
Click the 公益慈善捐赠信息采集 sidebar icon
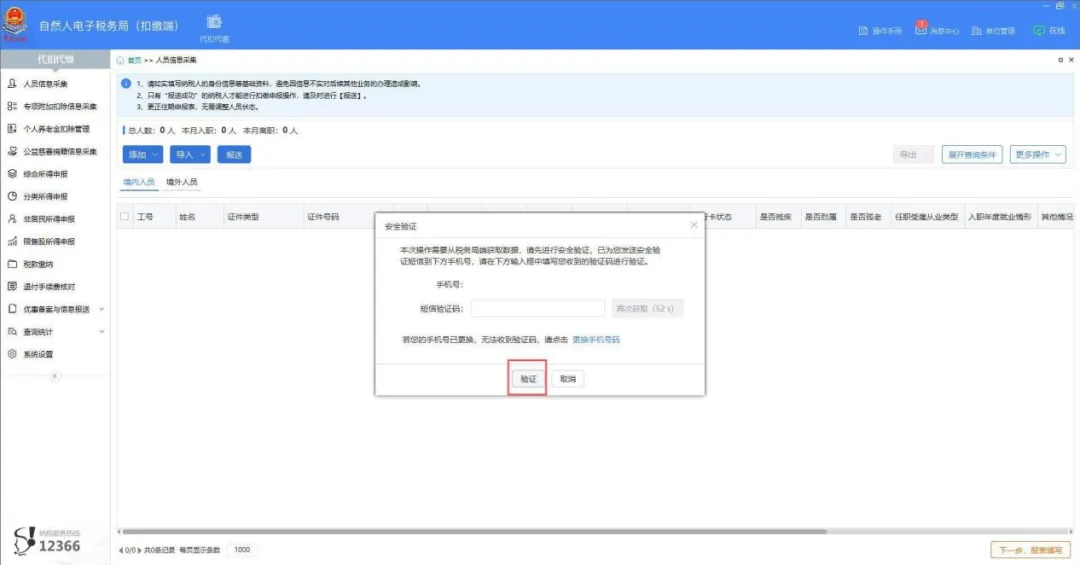12,151
